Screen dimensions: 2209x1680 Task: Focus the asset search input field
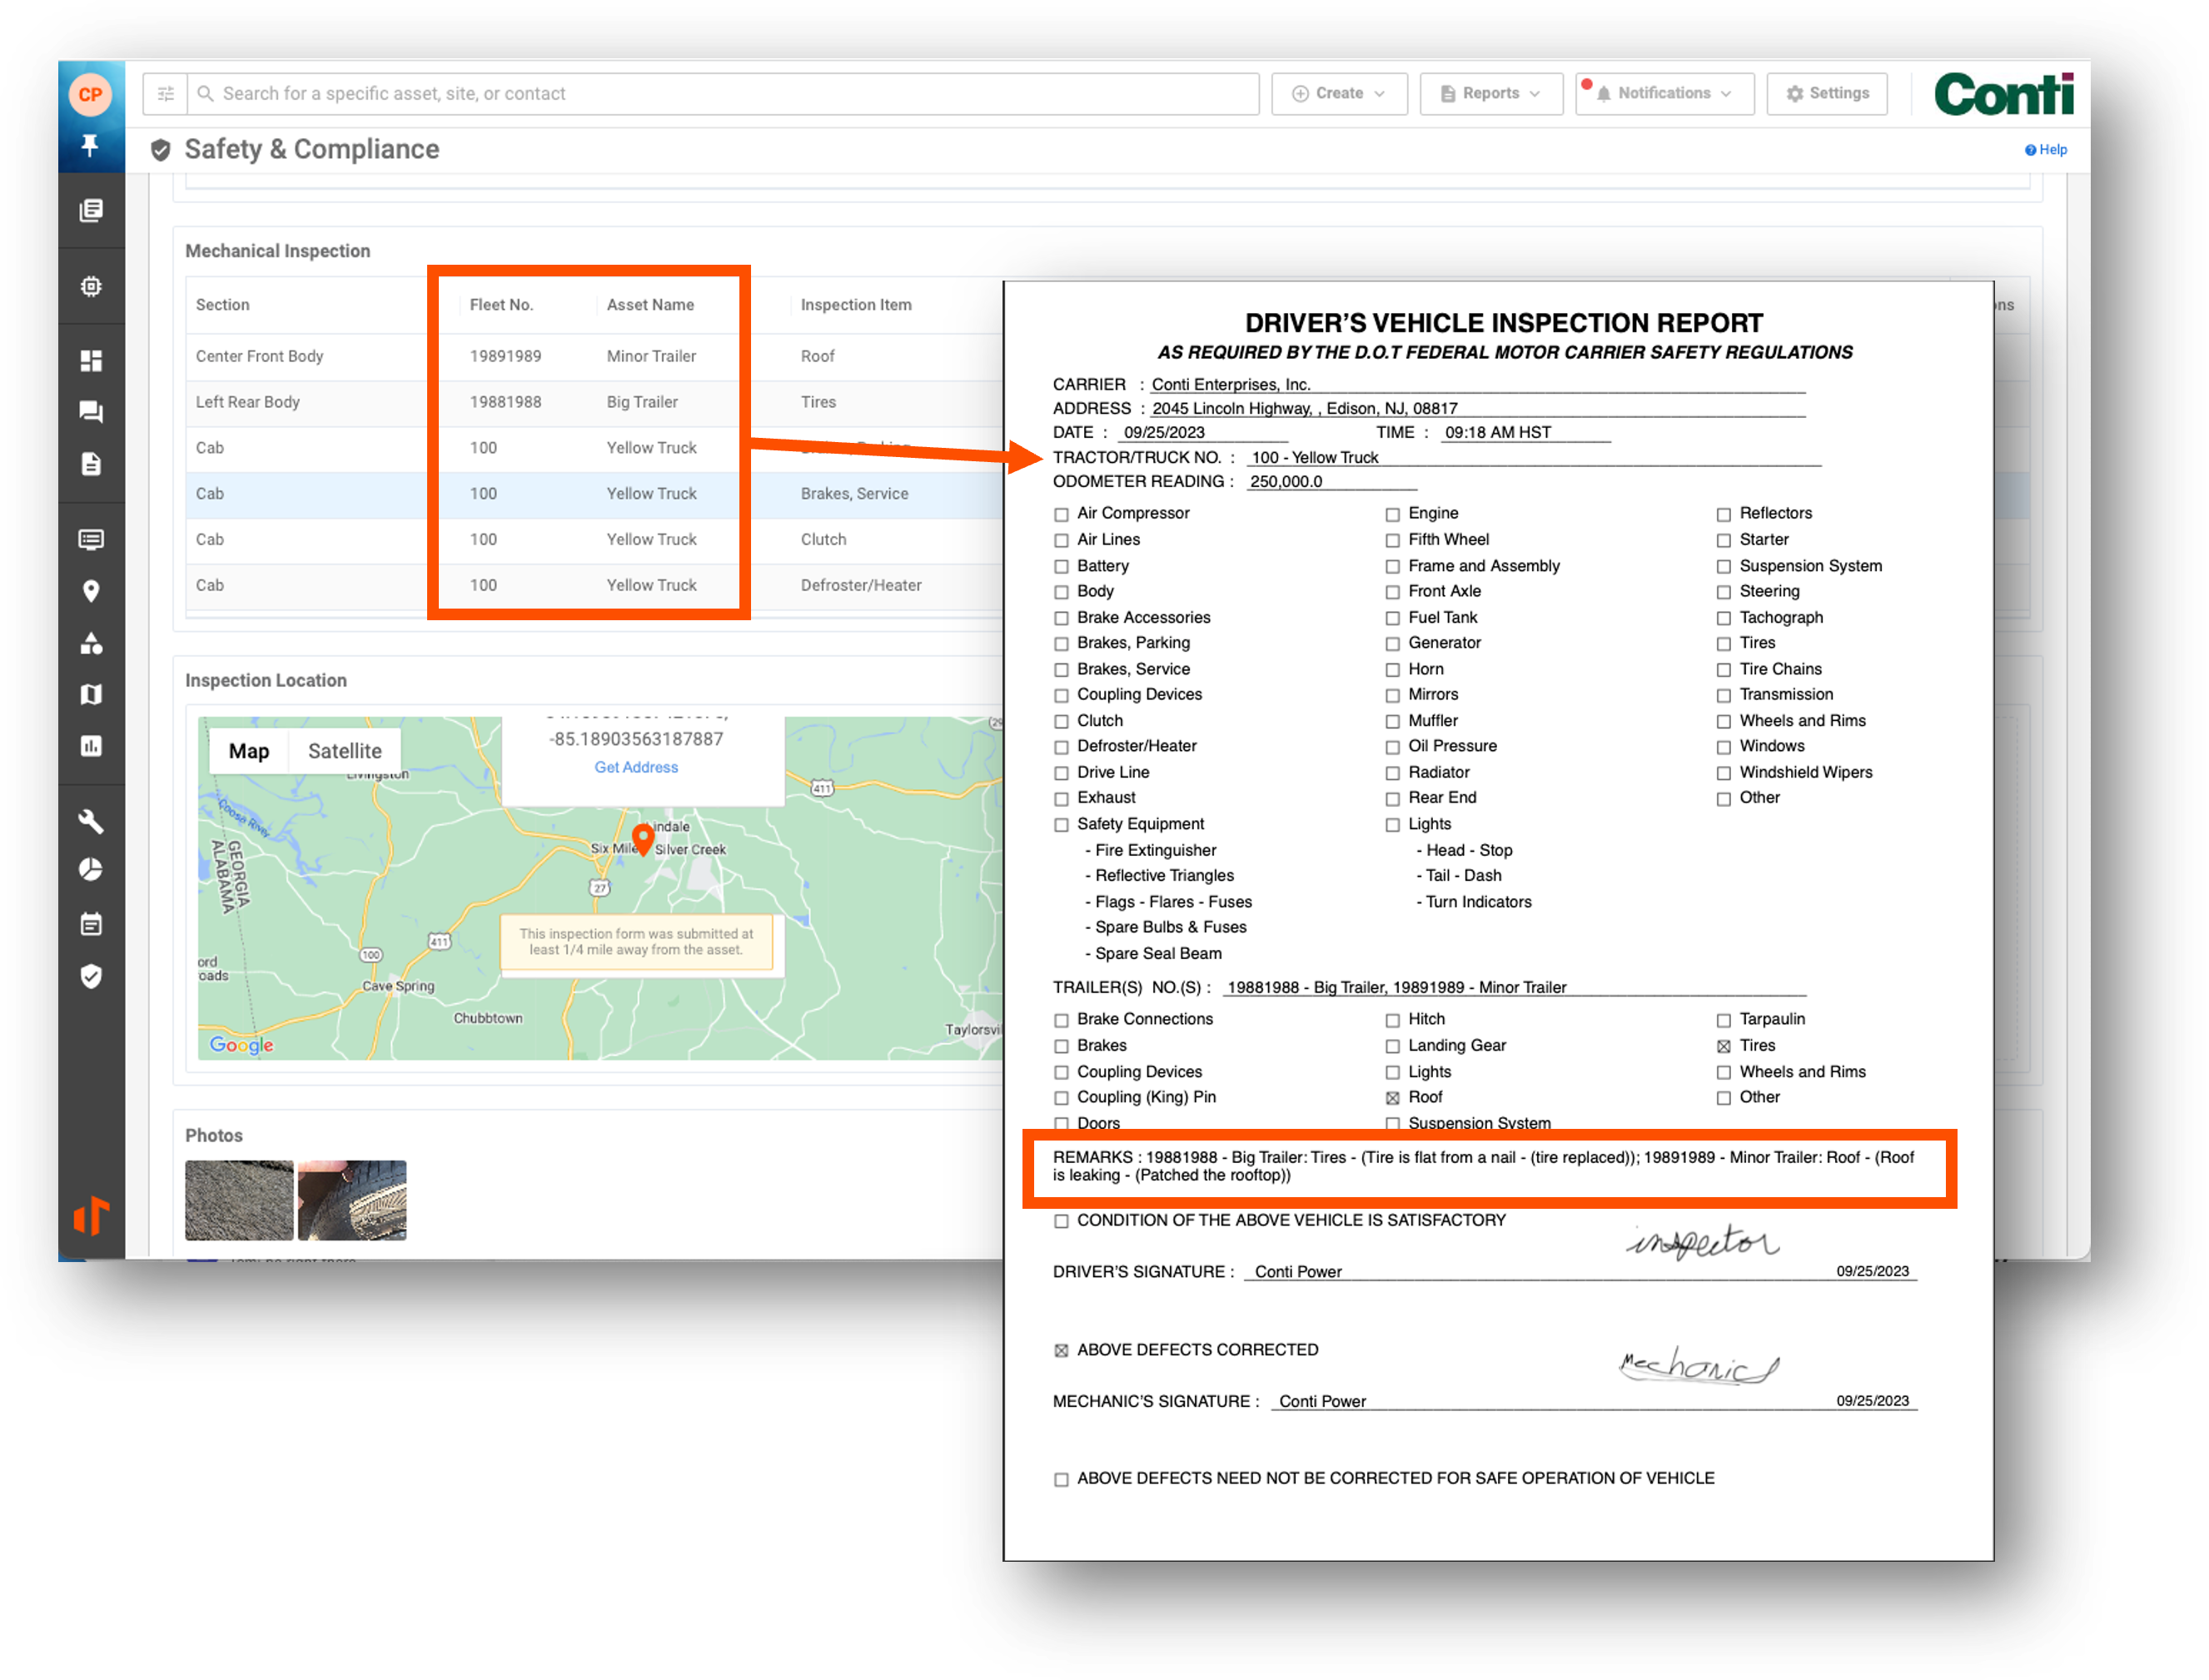(x=723, y=93)
